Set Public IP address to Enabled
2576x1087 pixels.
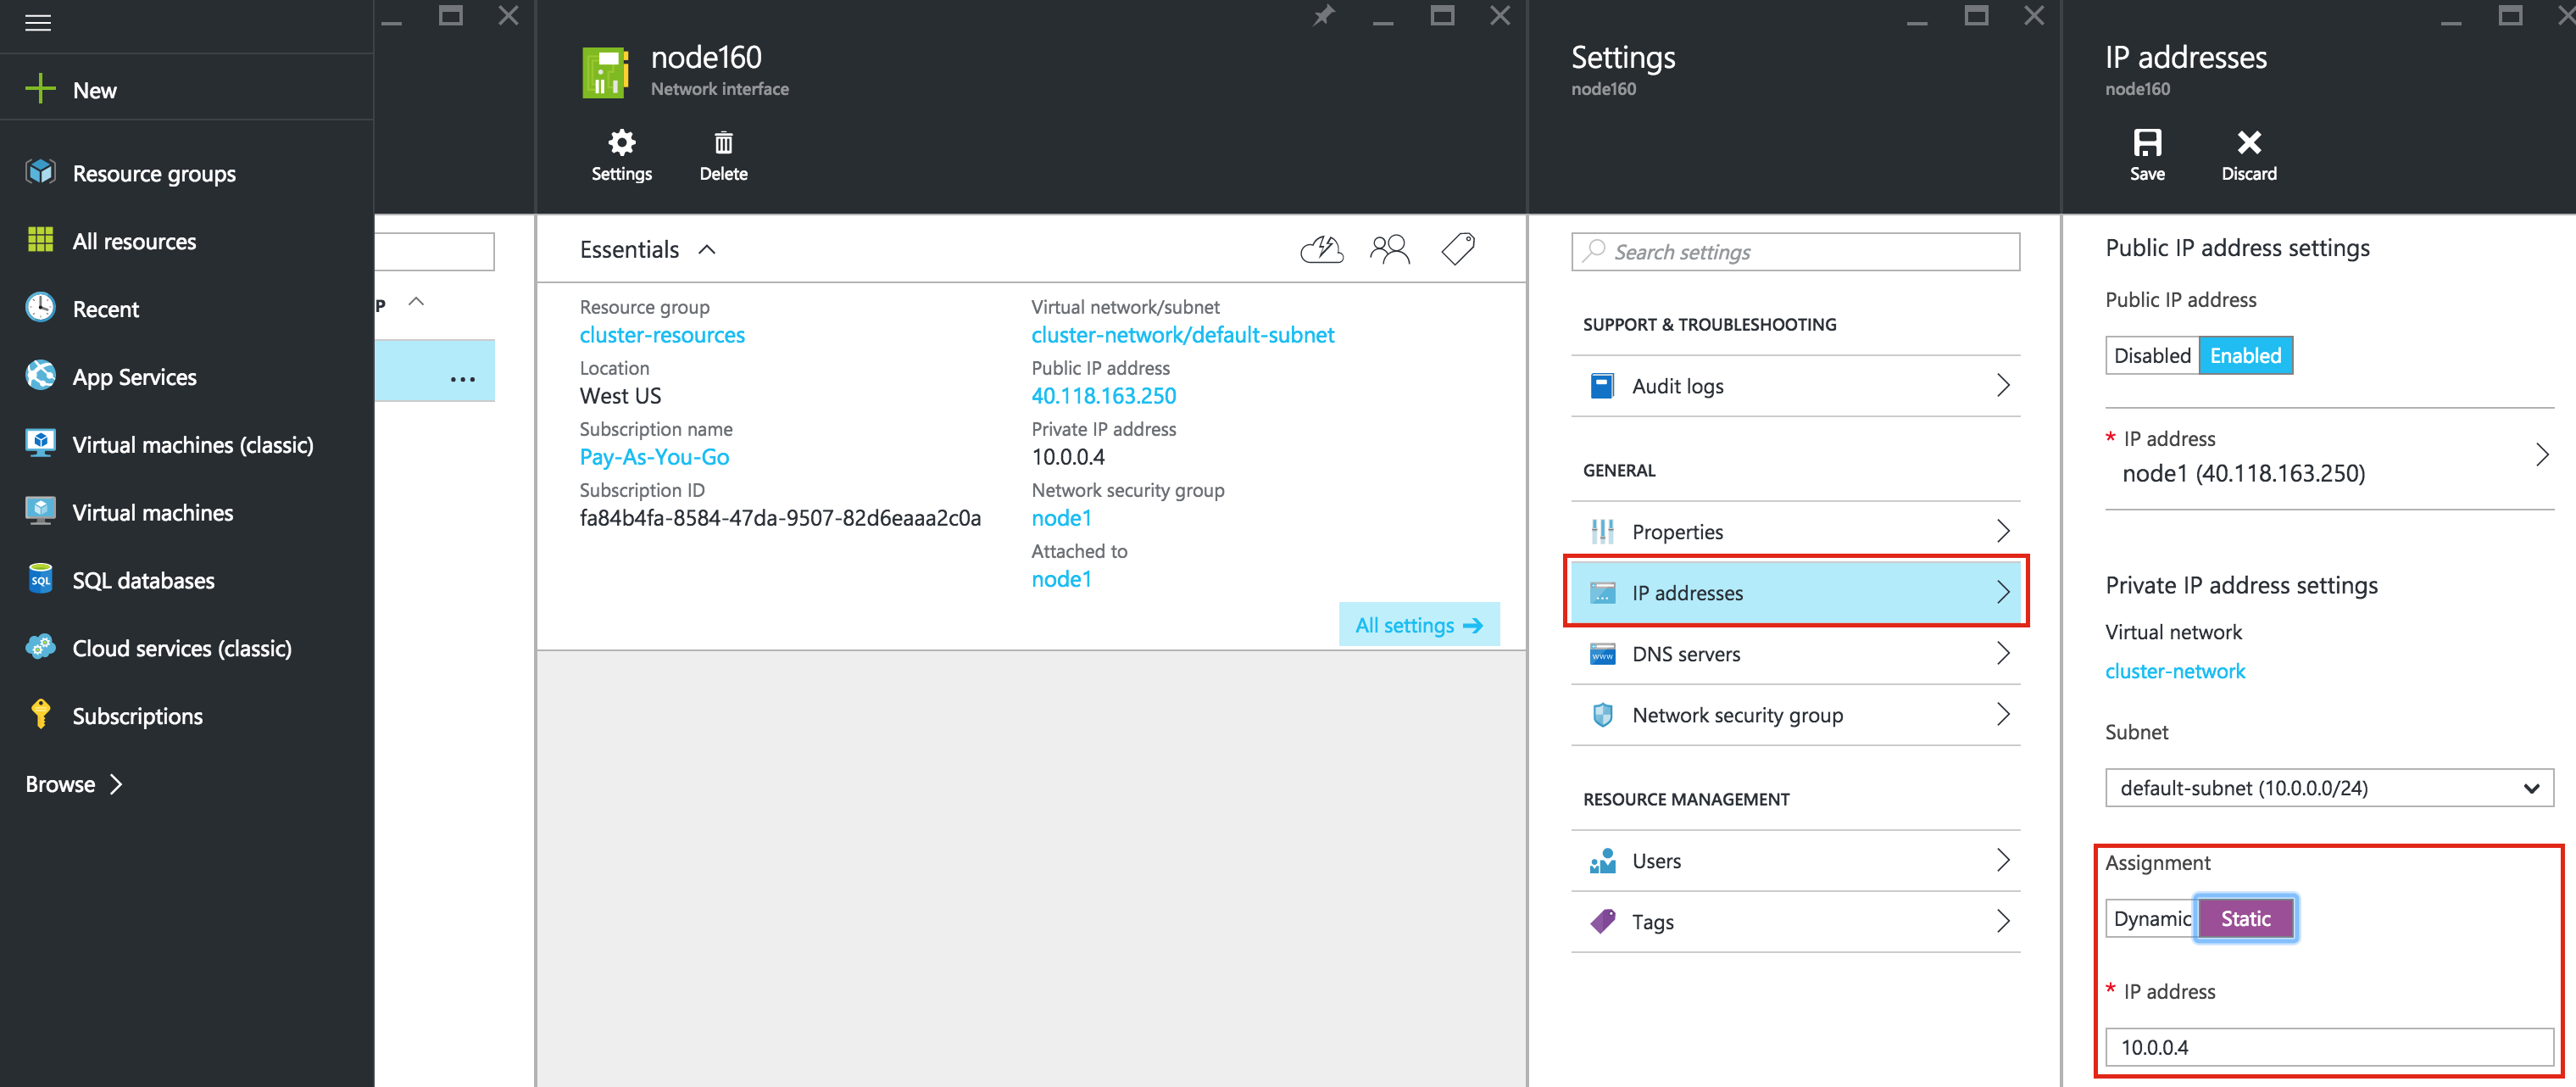tap(2245, 356)
